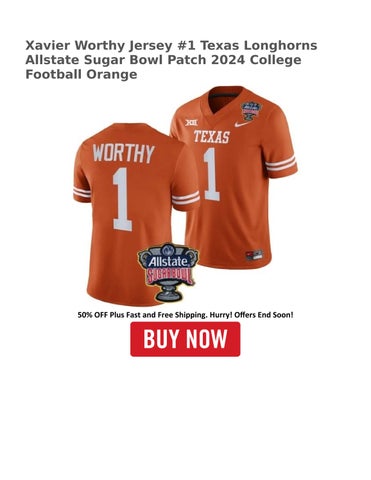This screenshot has width=371, height=480.
Task: Click the trophy base of Sugar Bowl logo
Action: click(169, 293)
